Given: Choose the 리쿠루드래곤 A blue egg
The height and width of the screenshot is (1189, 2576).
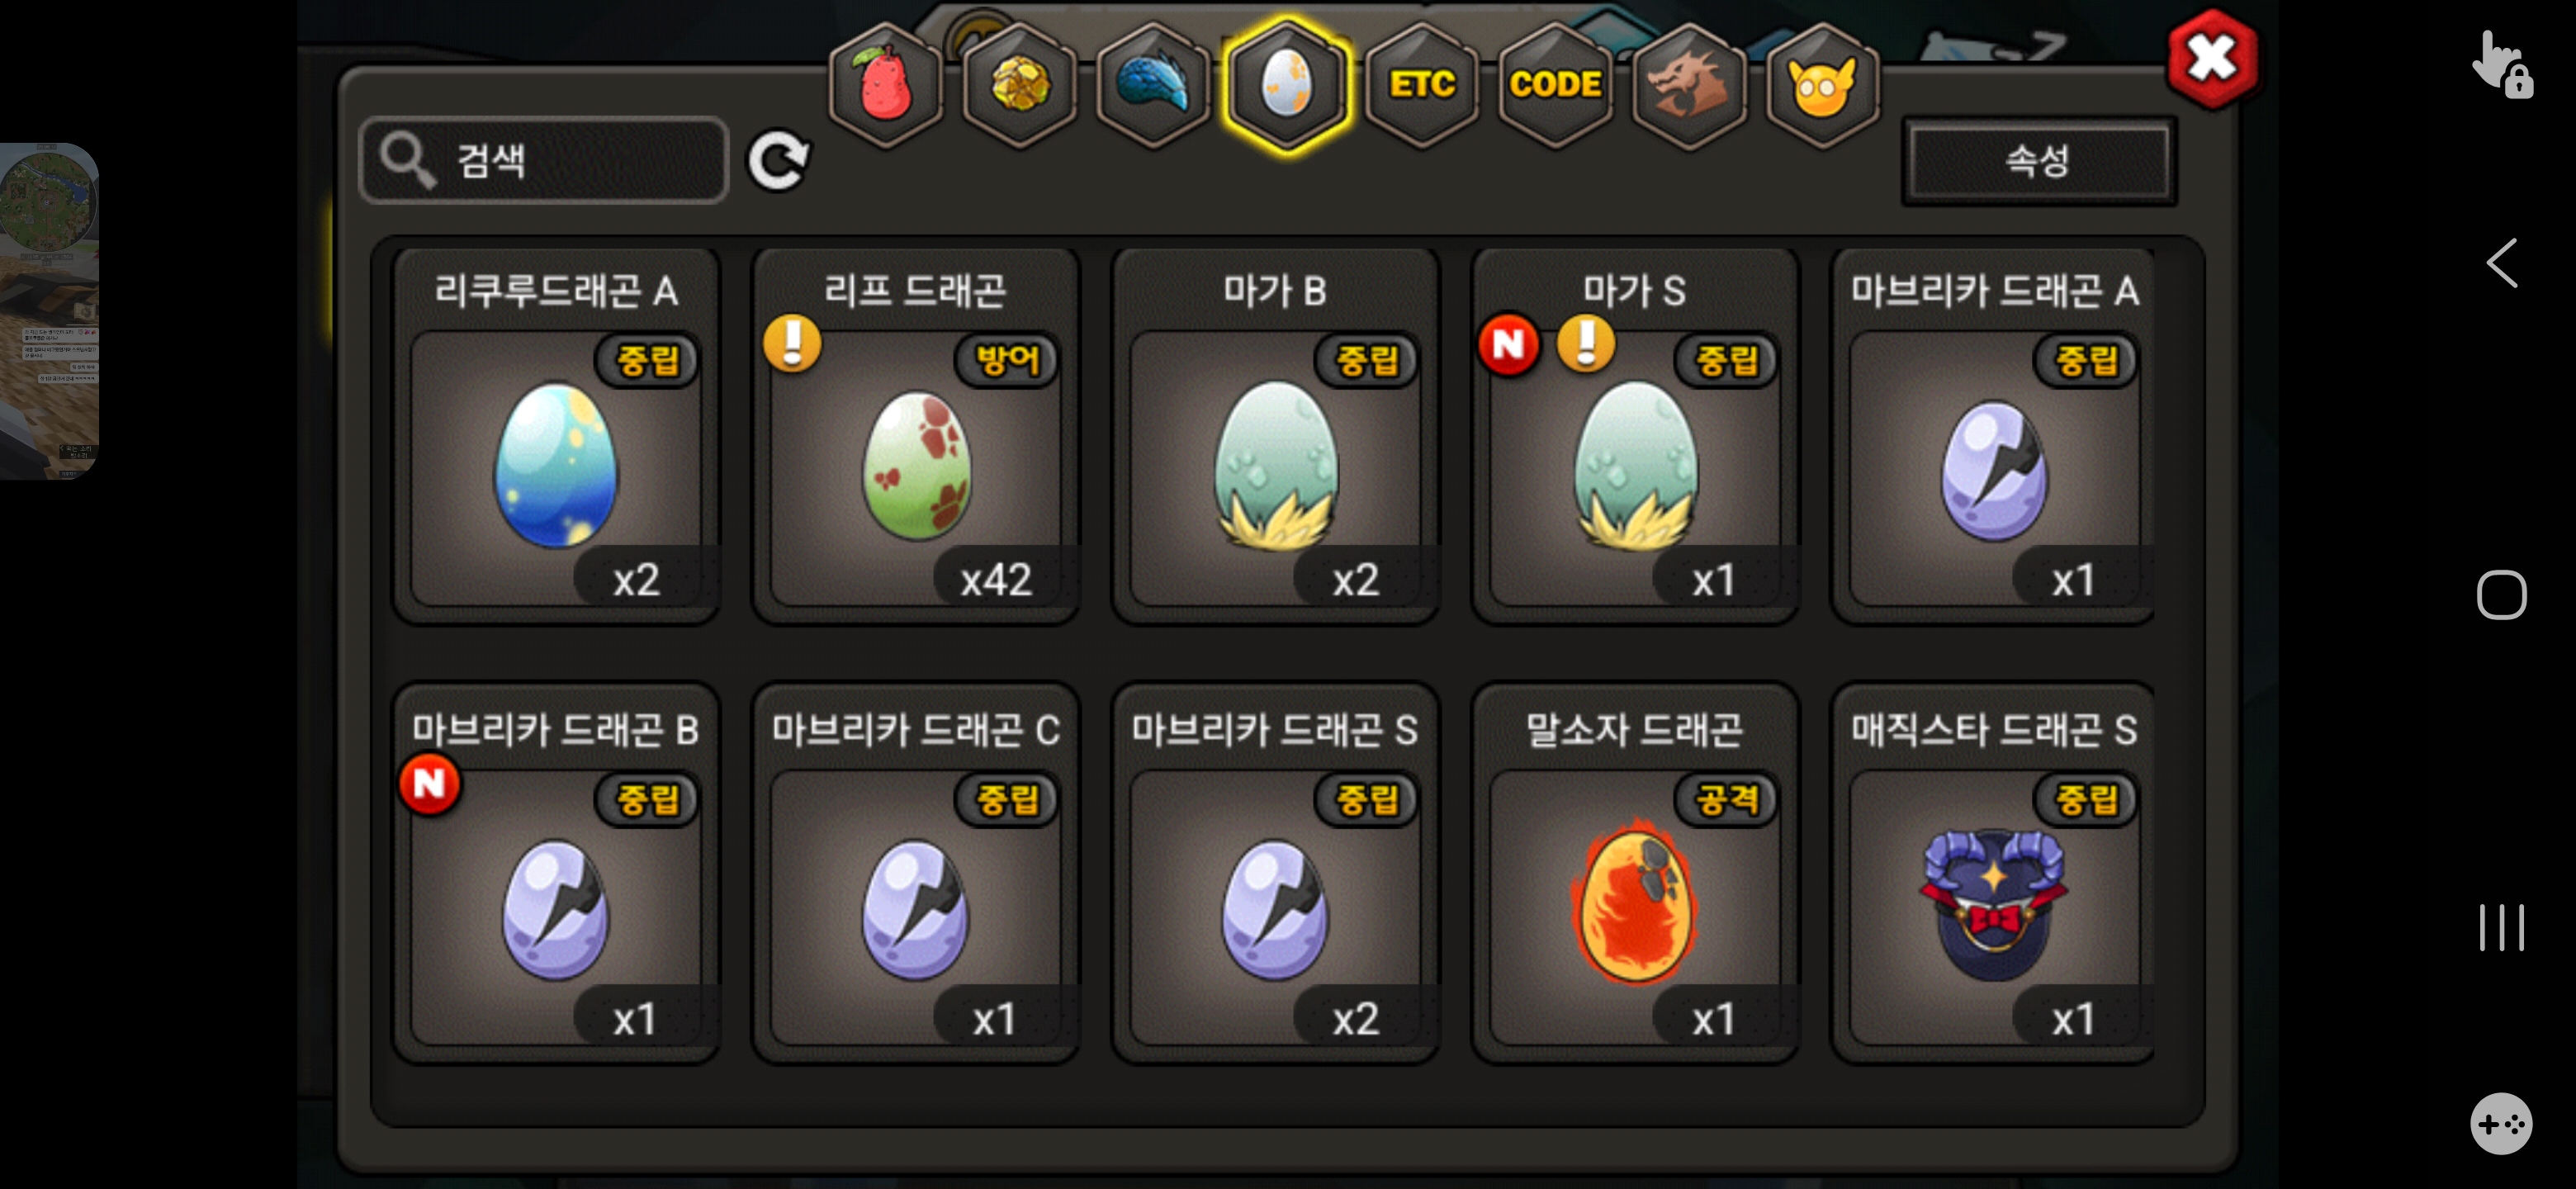Looking at the screenshot, I should 556,437.
